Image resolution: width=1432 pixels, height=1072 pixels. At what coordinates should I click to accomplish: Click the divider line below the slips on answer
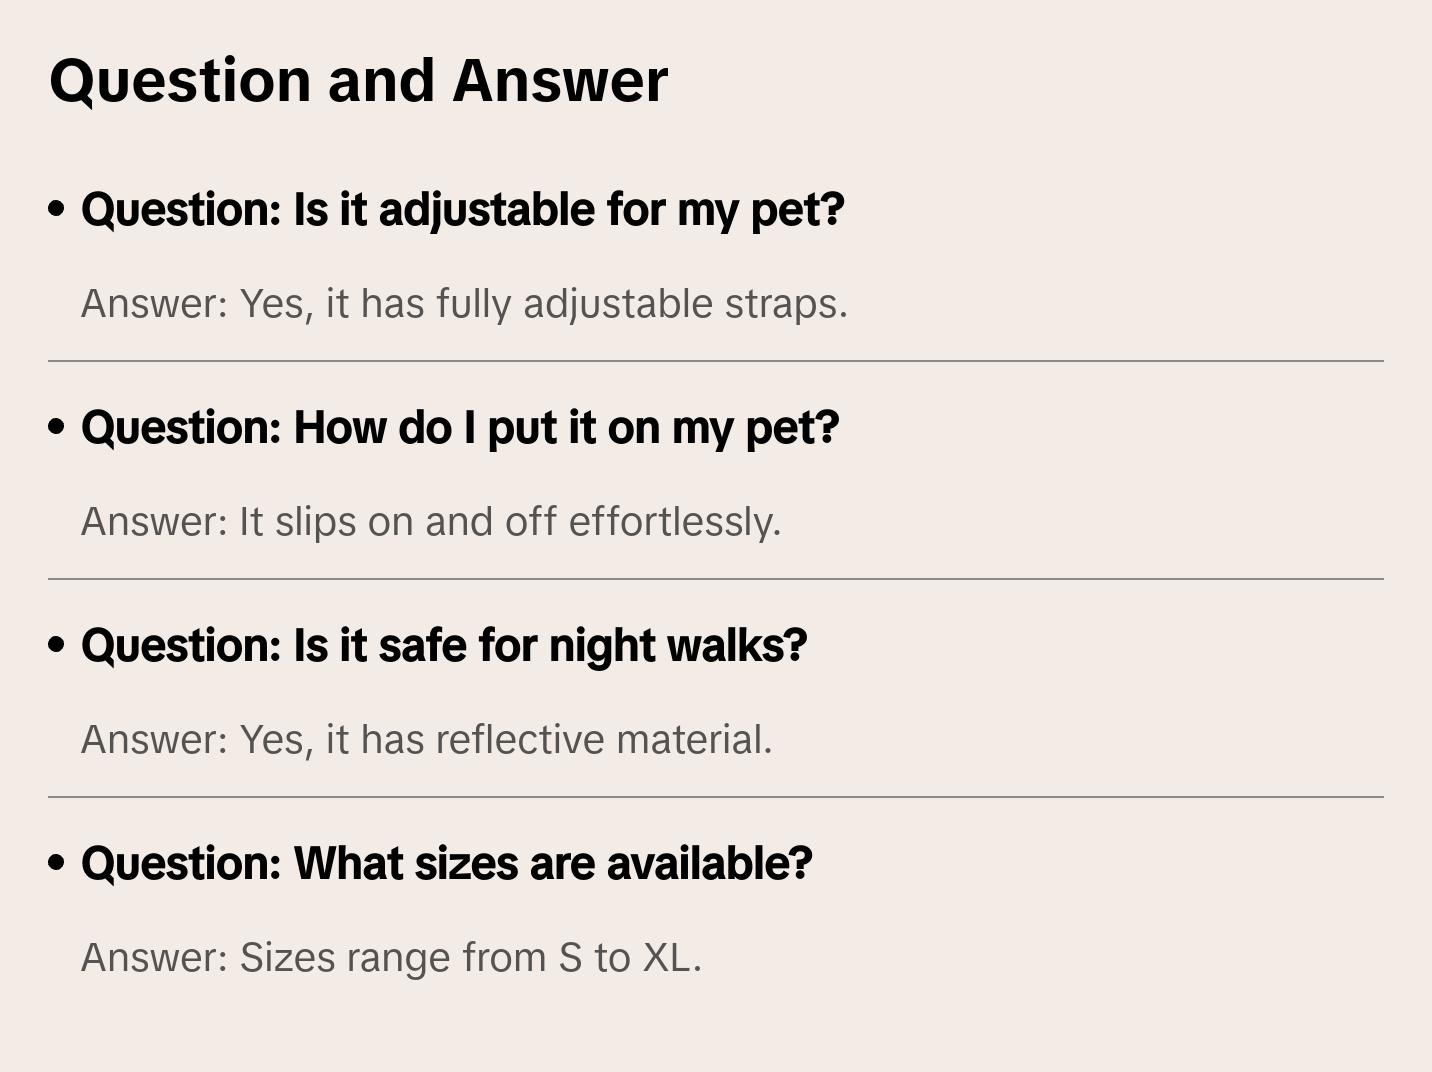pyautogui.click(x=716, y=579)
